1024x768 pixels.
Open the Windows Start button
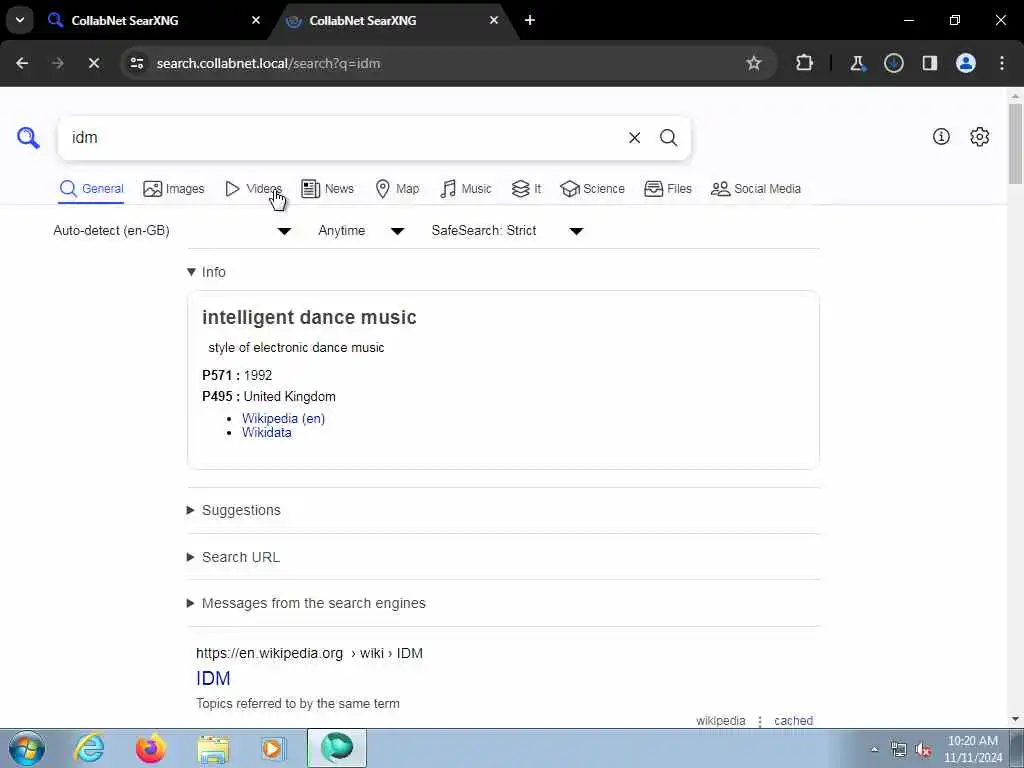27,748
